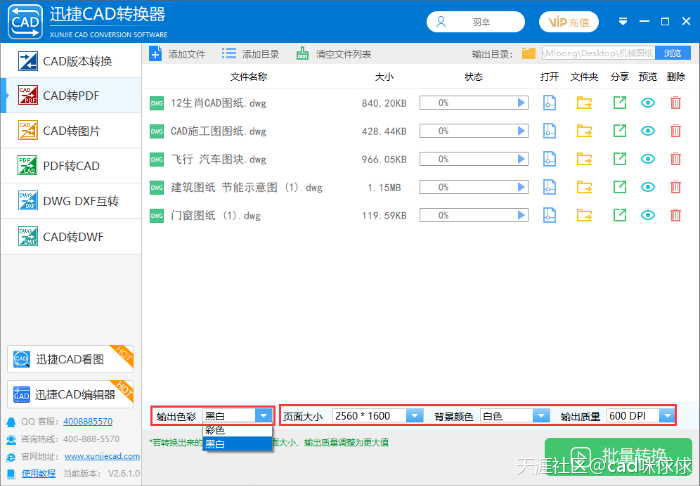Viewport: 700px width, 486px height.
Task: Open folder icon for 12生肖CAD图纸.dwg
Action: tap(584, 103)
